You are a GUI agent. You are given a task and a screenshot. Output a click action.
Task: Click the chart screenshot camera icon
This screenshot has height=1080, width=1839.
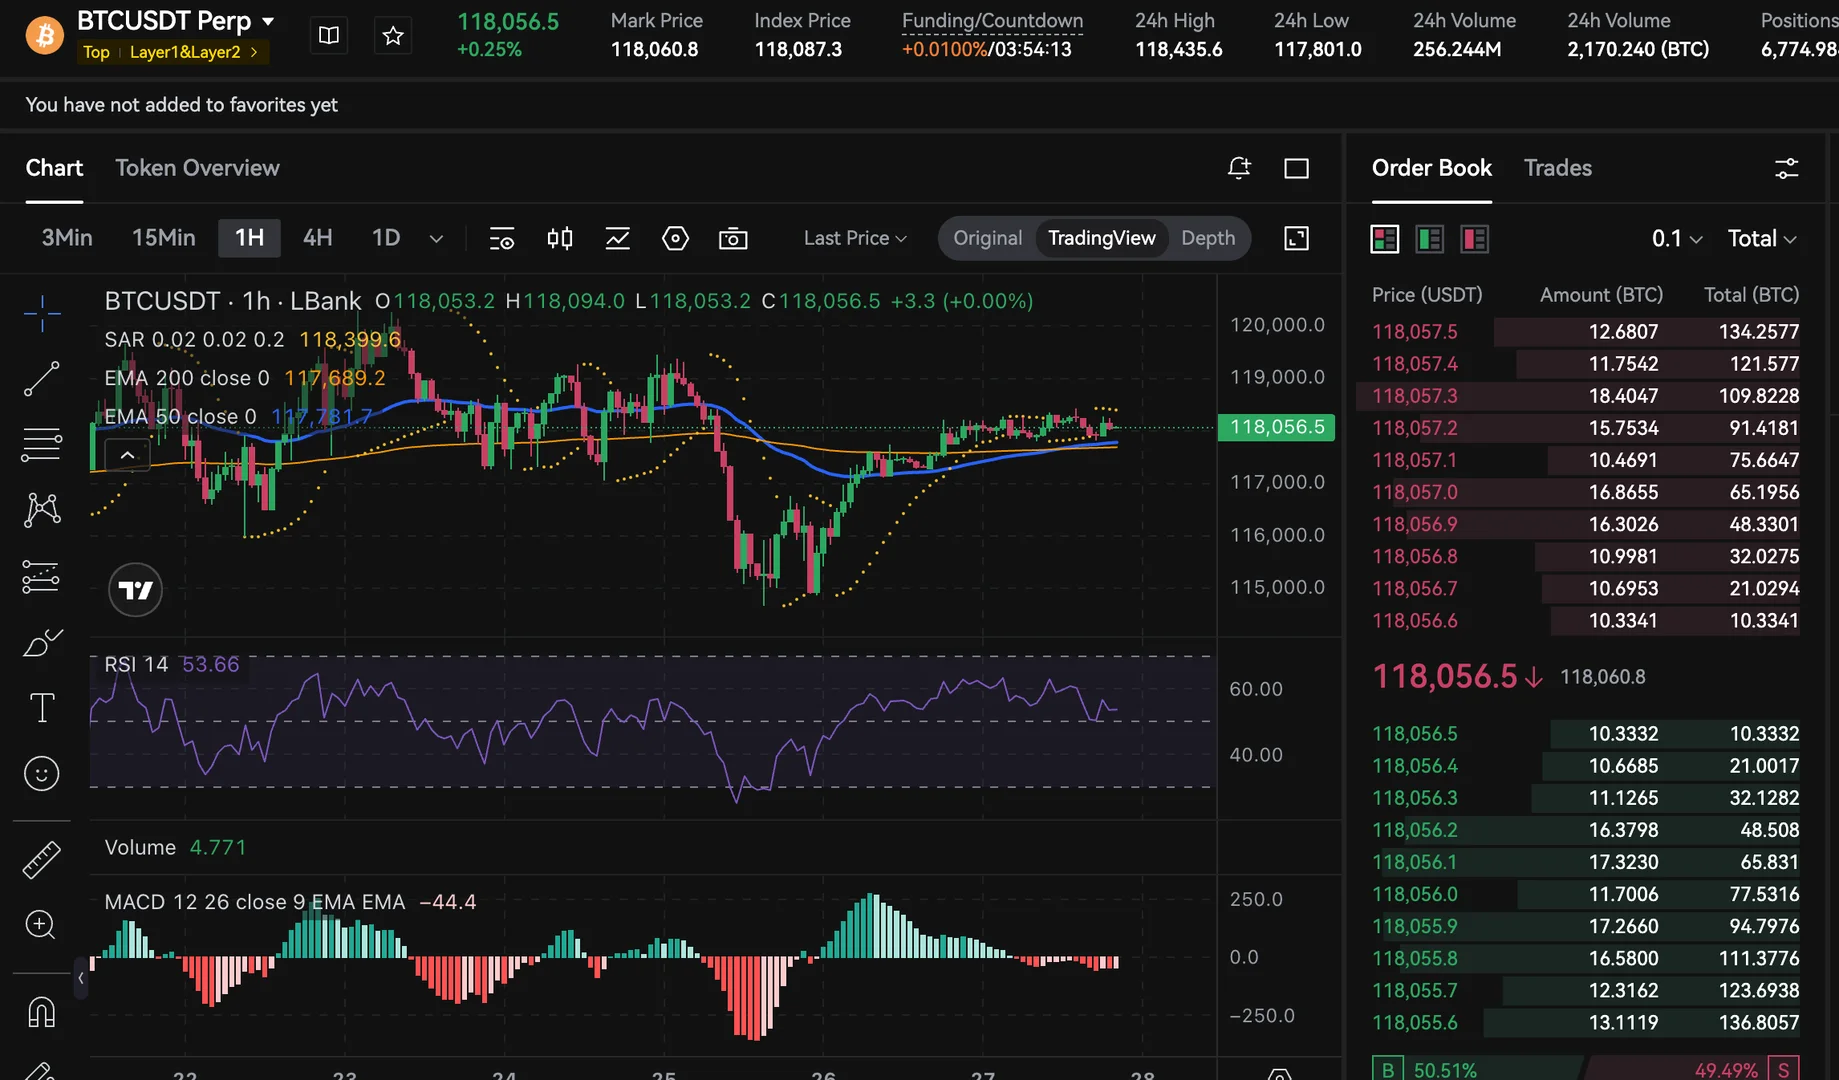click(733, 238)
